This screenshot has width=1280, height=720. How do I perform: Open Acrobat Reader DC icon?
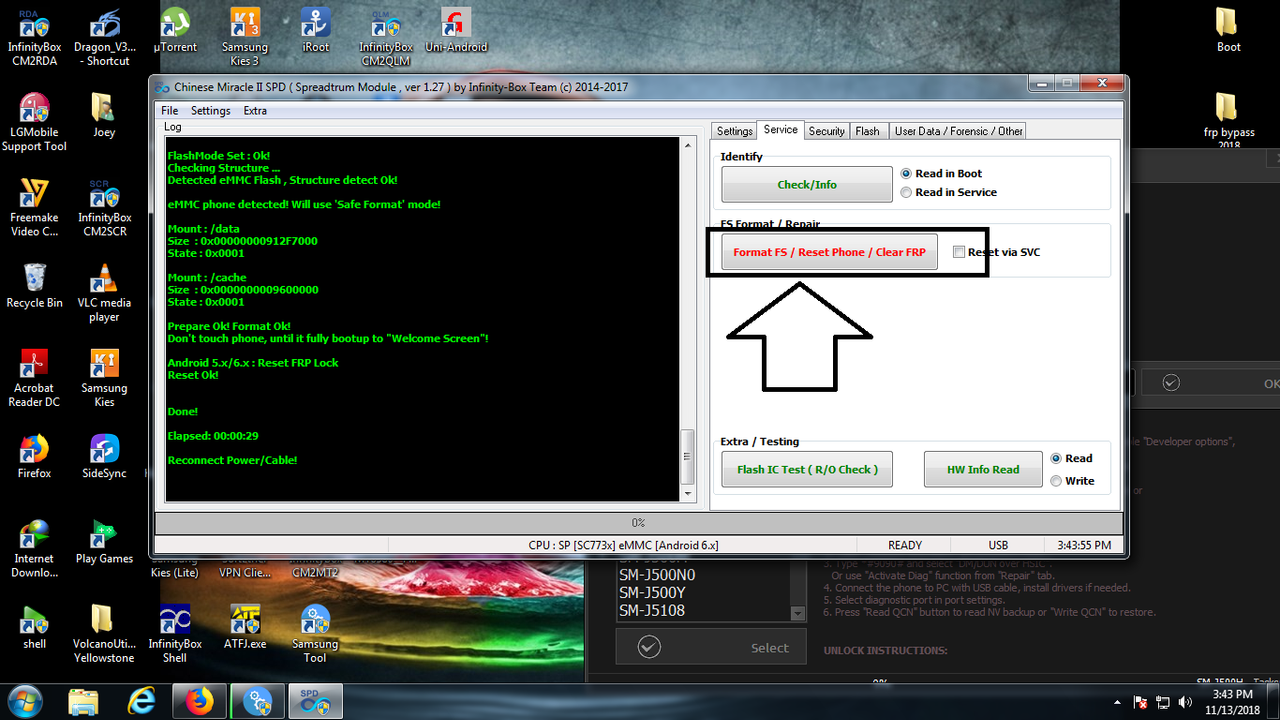point(34,378)
